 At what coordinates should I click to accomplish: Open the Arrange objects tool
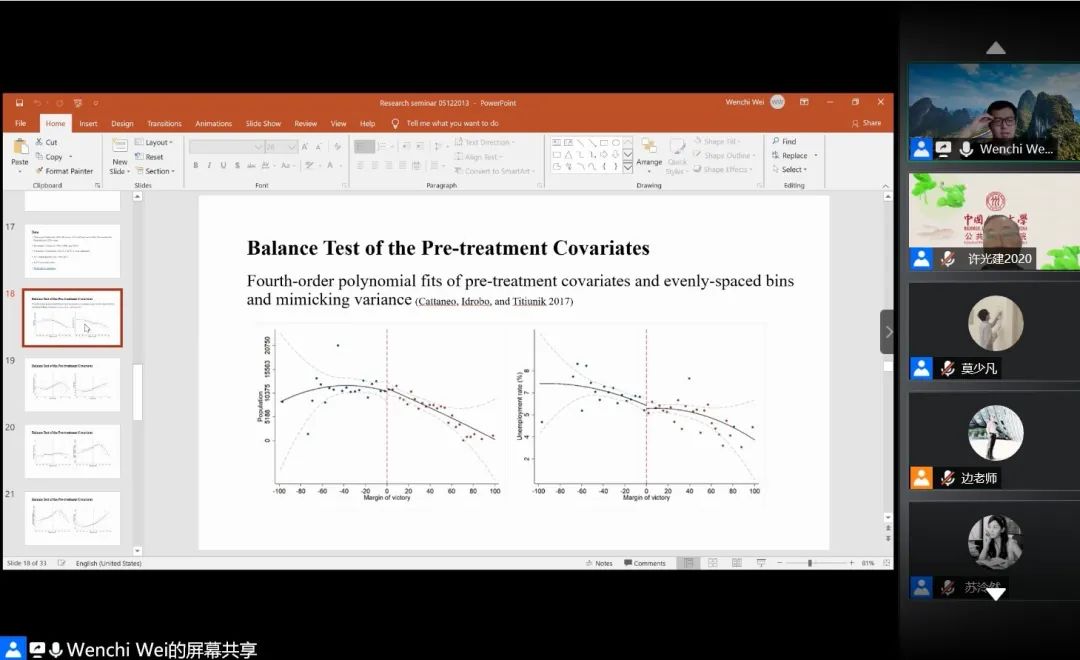click(x=649, y=152)
